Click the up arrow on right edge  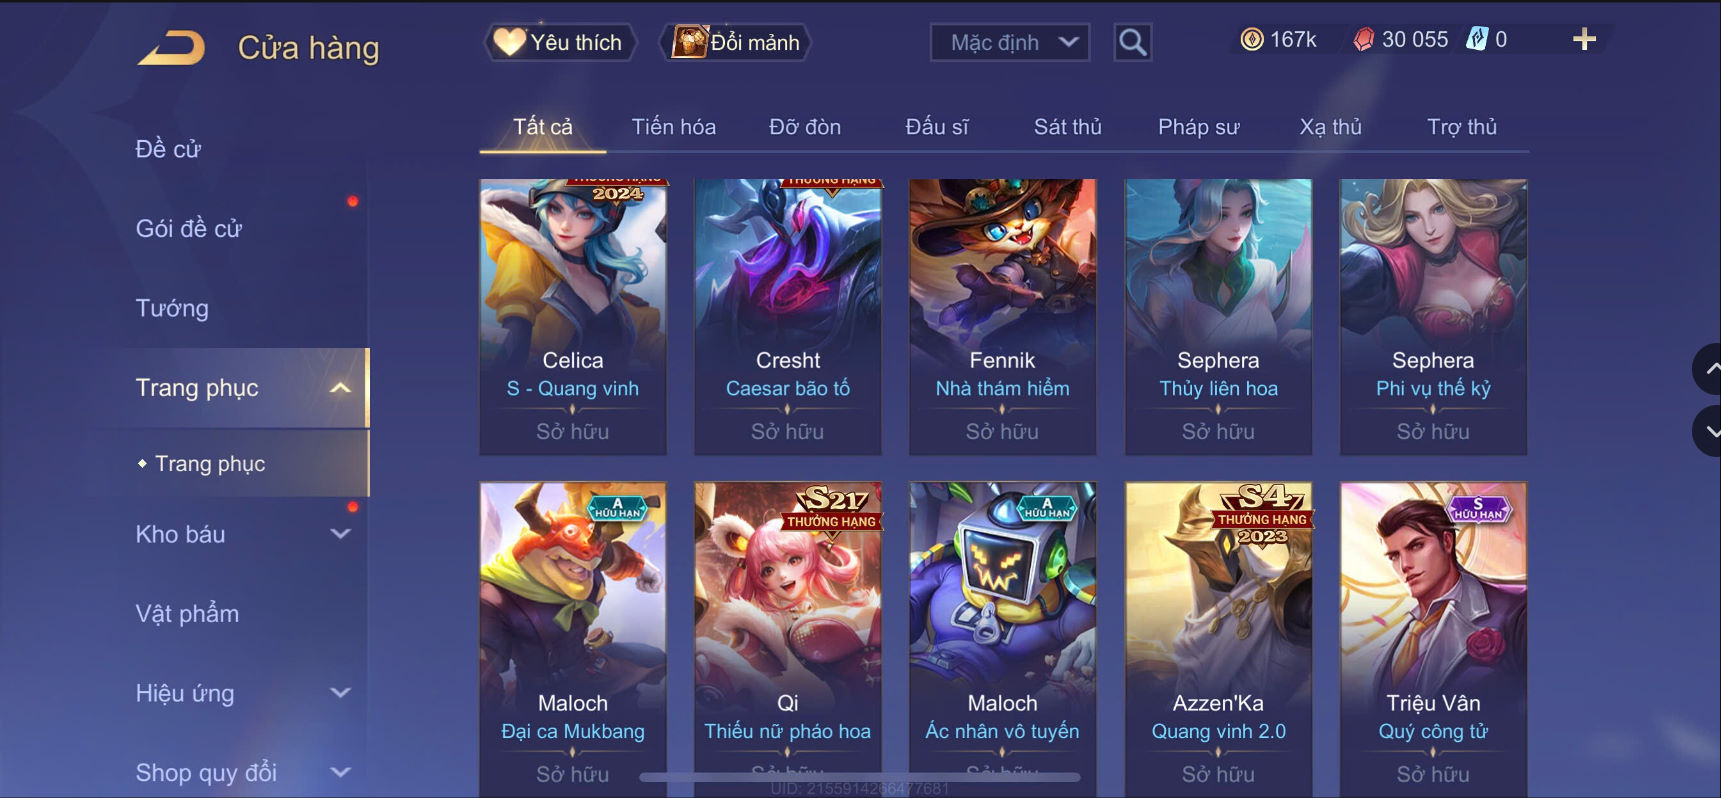pyautogui.click(x=1708, y=369)
